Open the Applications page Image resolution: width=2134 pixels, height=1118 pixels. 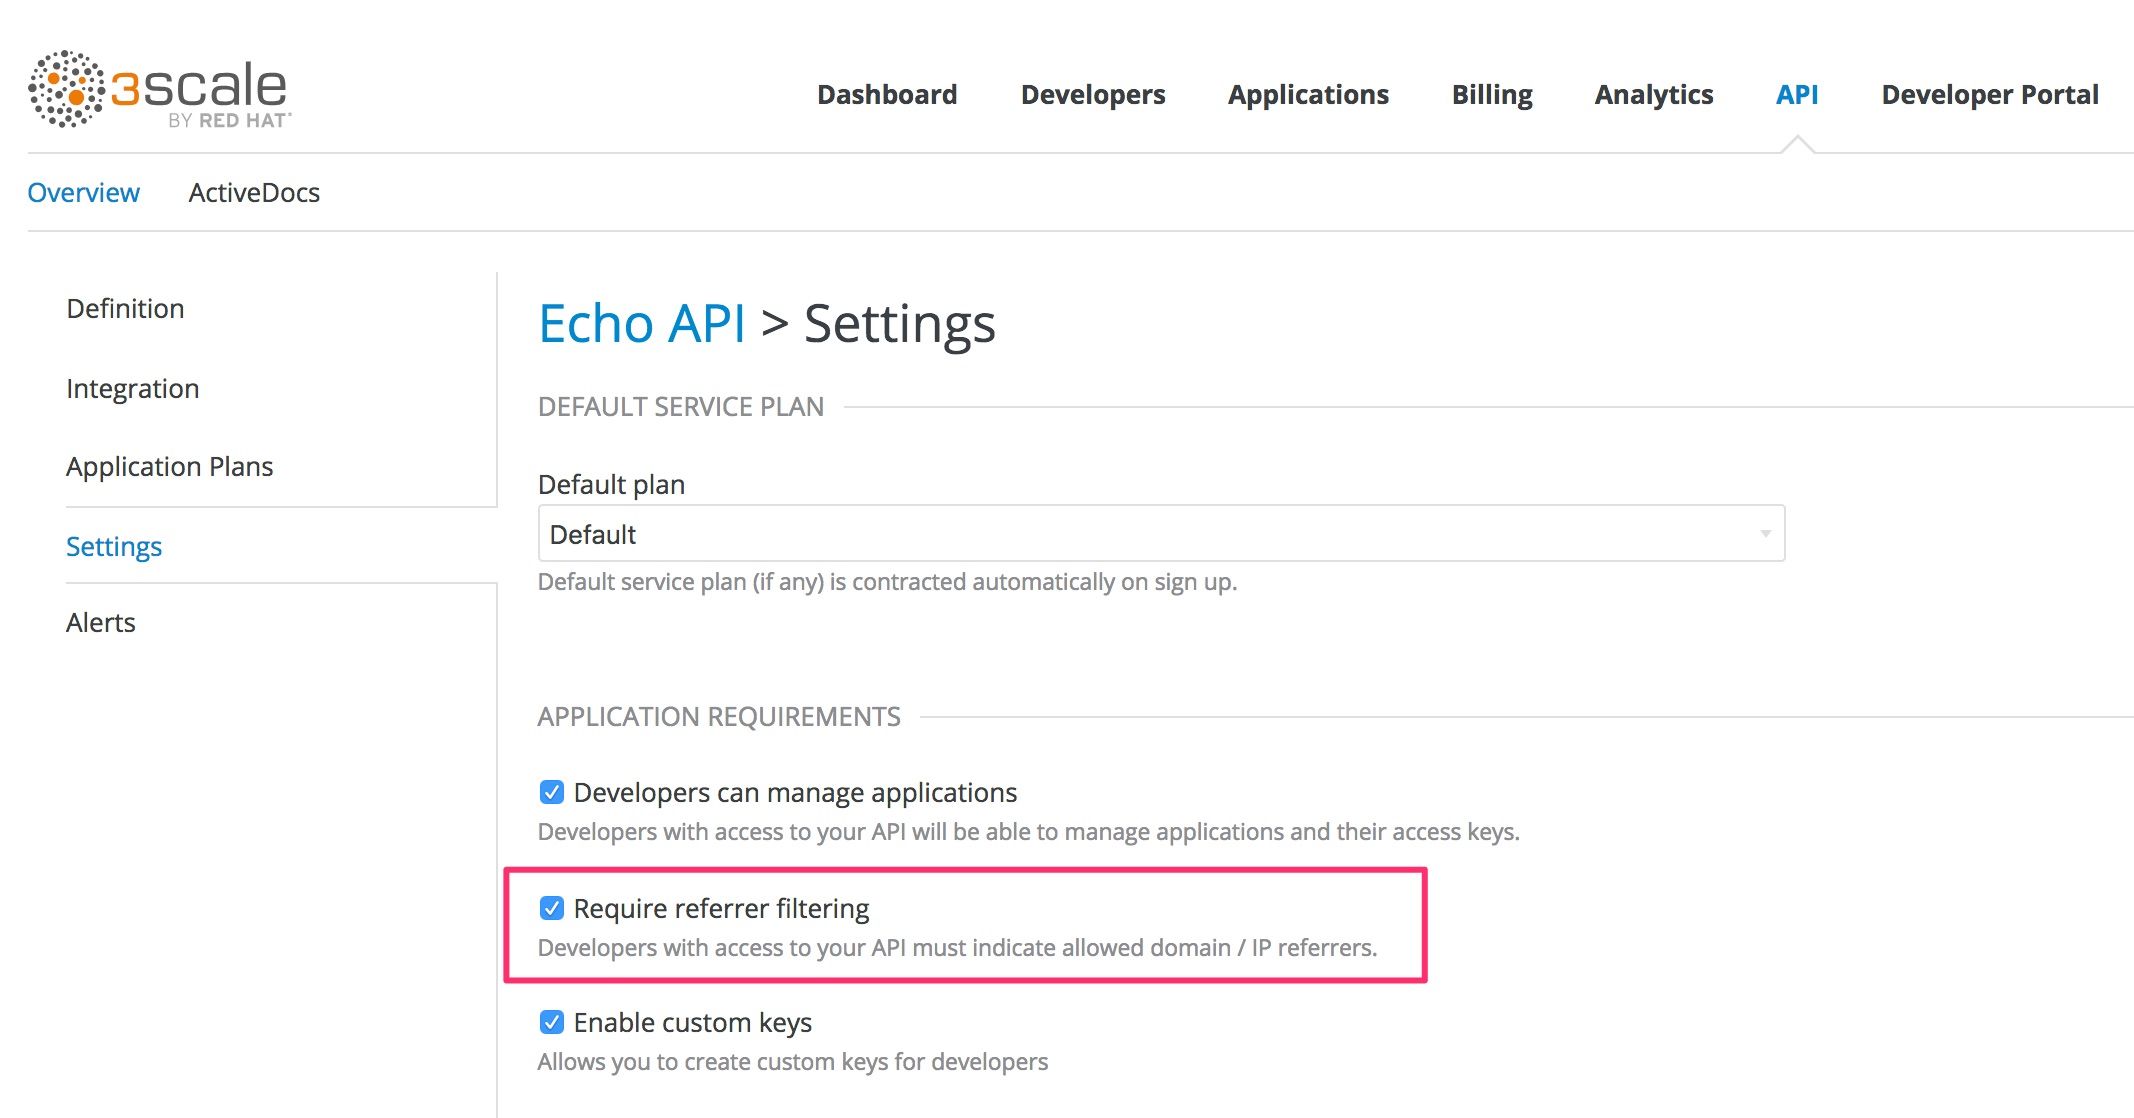coord(1308,94)
